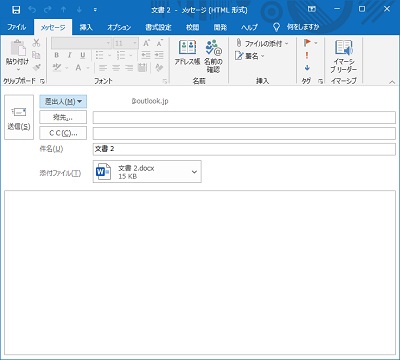Open the タグ dialog launcher
Image resolution: width=400 pixels, height=360 pixels.
click(x=320, y=81)
